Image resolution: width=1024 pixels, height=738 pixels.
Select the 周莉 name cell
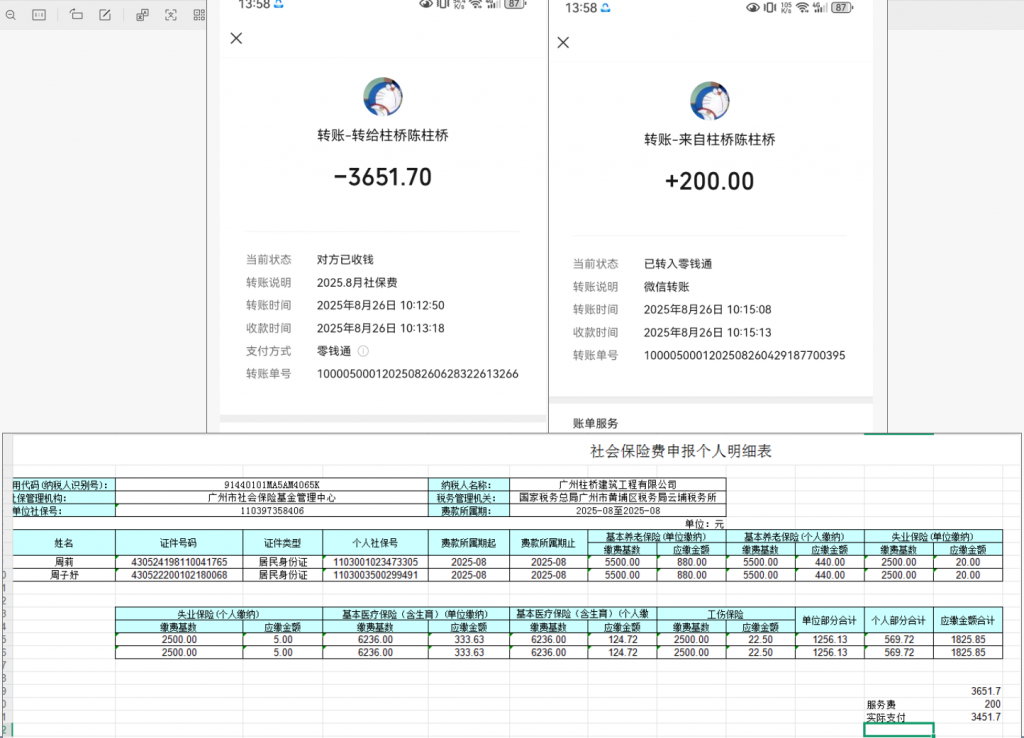pyautogui.click(x=63, y=562)
